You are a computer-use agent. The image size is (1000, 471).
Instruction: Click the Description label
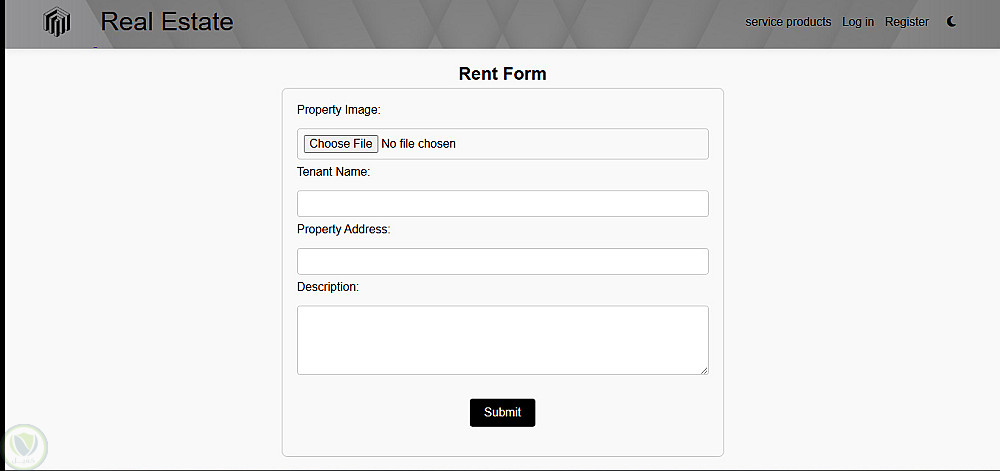(327, 287)
